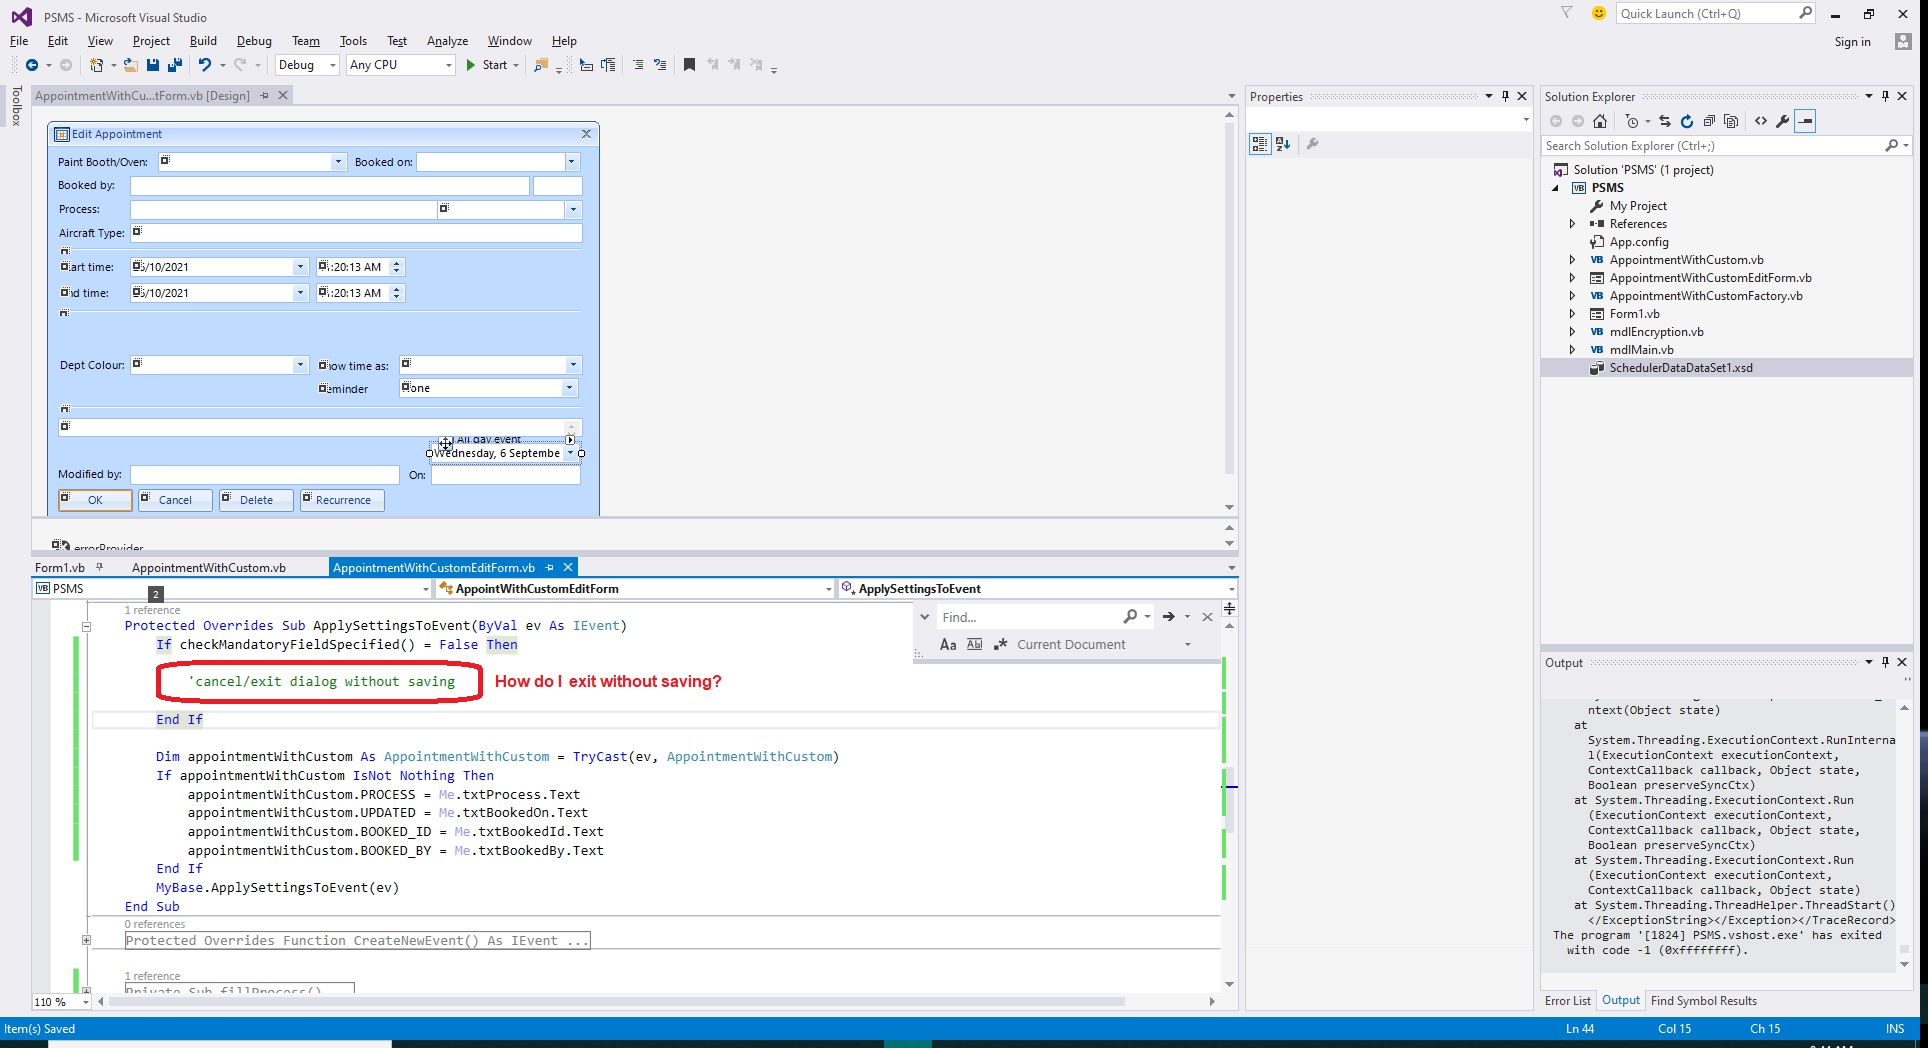This screenshot has width=1928, height=1048.
Task: Click the Categorized view icon in Properties
Action: 1260,144
